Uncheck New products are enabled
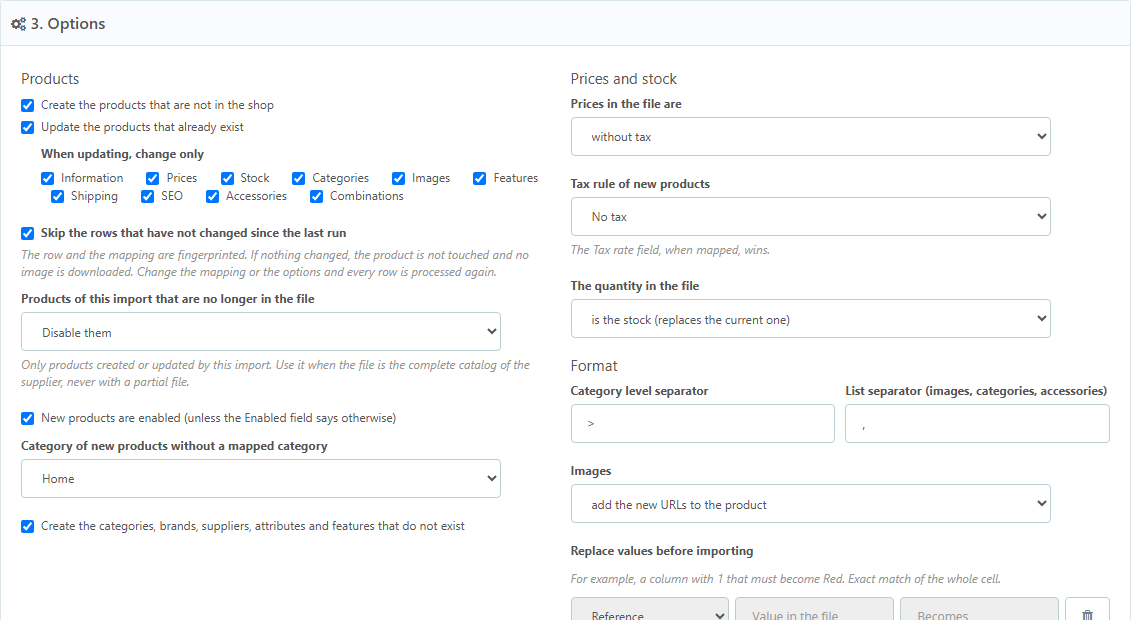 pos(27,418)
